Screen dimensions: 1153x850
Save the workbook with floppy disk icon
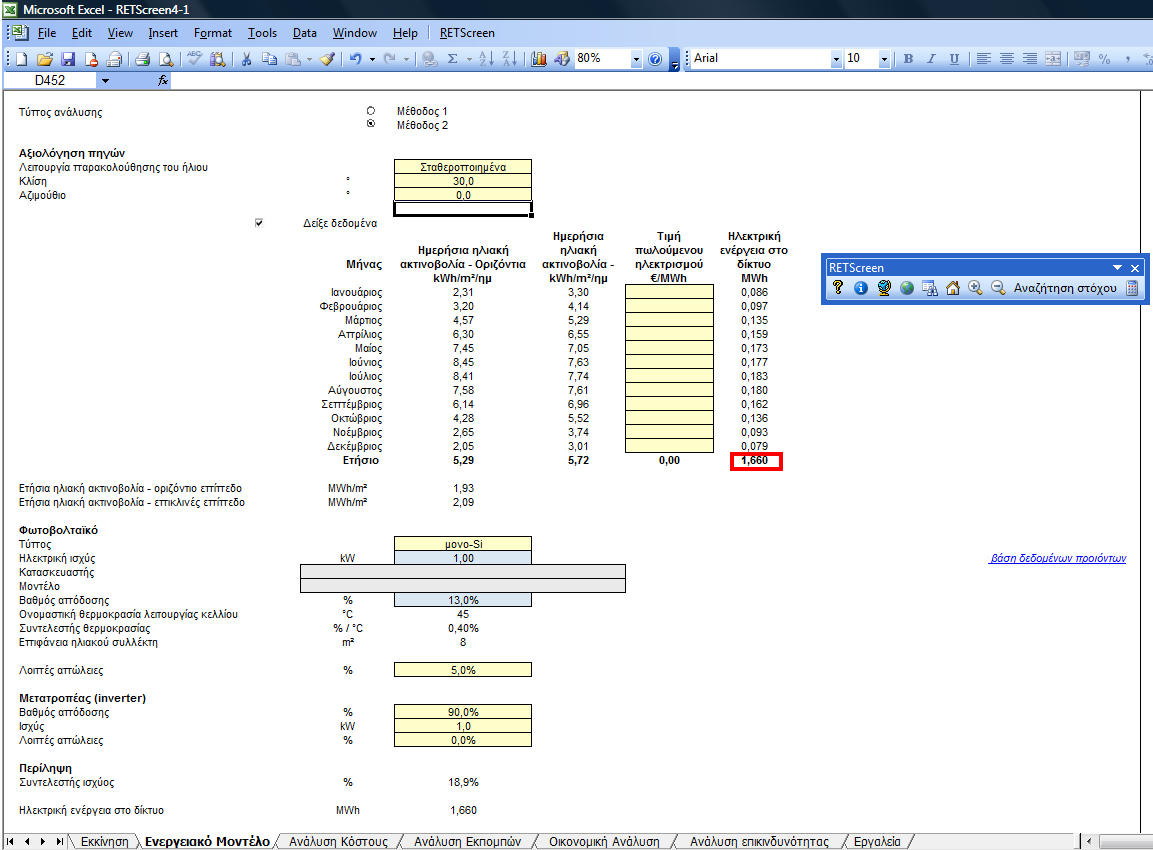68,59
